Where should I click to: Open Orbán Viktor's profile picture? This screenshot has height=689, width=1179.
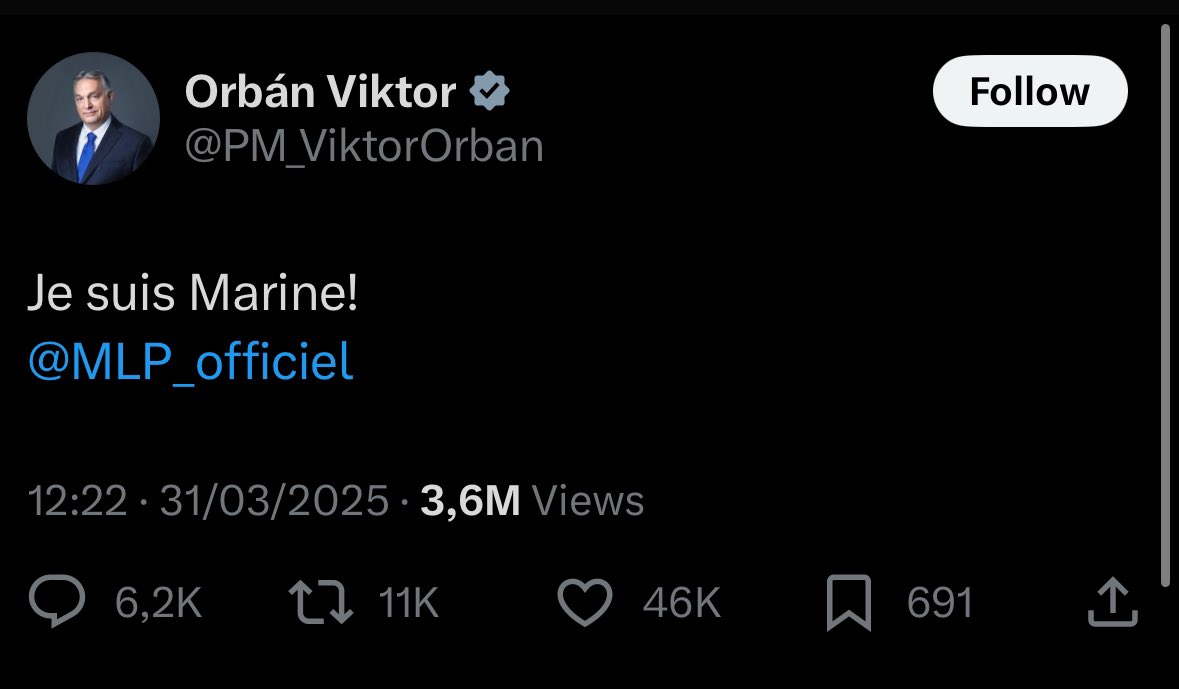click(93, 119)
